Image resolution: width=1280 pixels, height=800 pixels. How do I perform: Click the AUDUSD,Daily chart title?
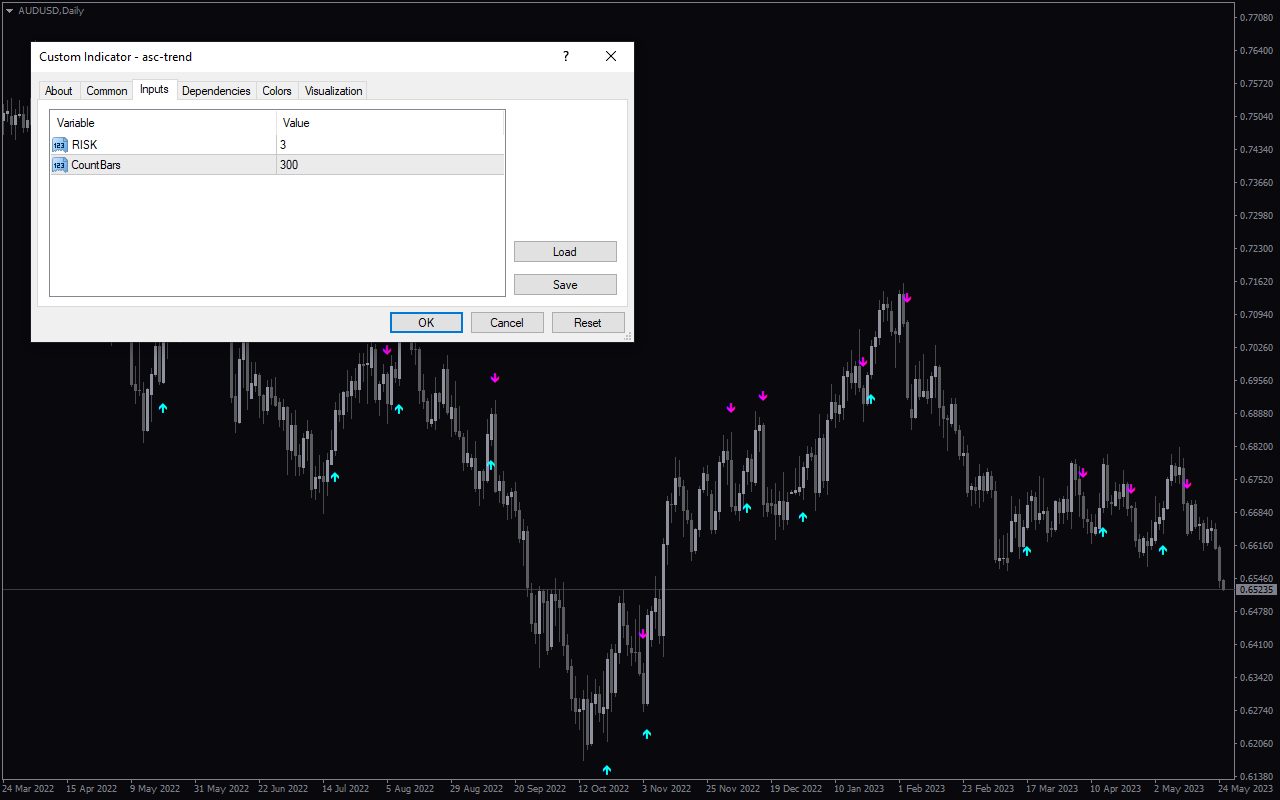click(51, 10)
